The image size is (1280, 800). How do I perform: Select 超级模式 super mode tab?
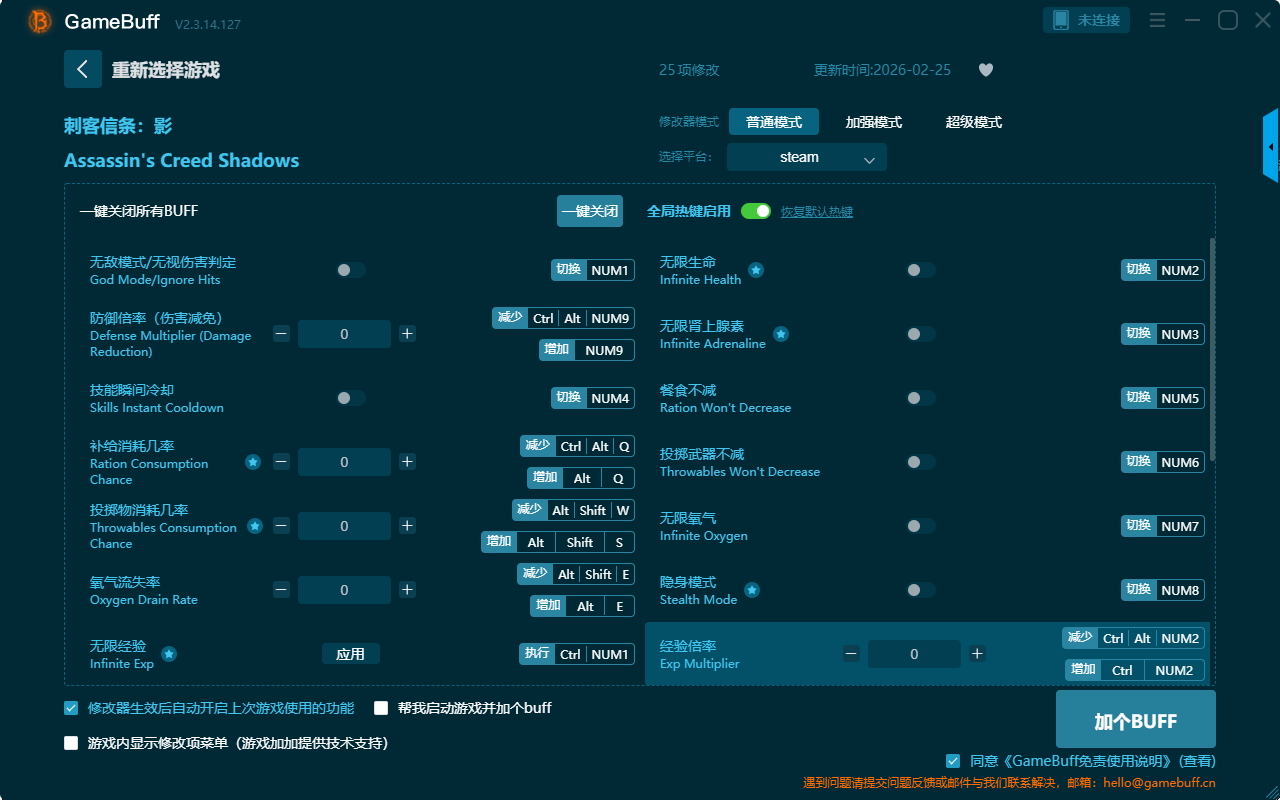pos(973,122)
